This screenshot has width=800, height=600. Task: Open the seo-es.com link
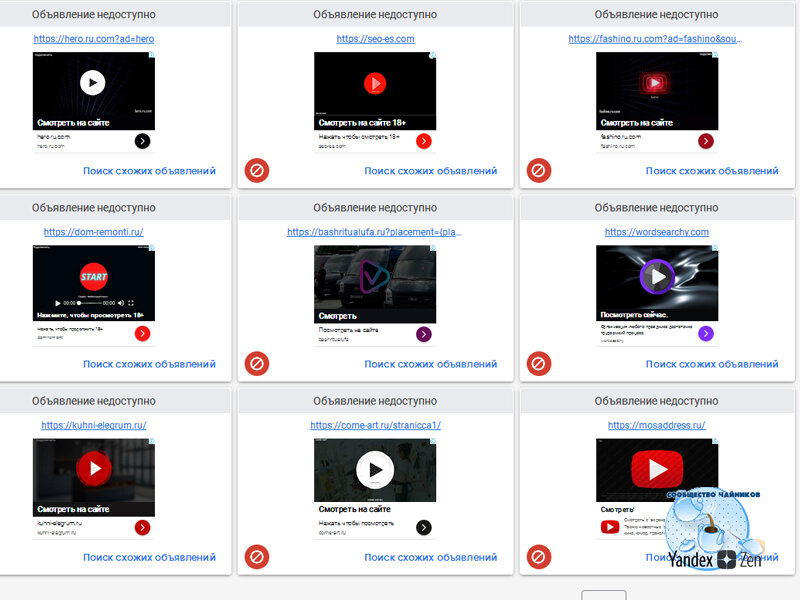(x=376, y=39)
